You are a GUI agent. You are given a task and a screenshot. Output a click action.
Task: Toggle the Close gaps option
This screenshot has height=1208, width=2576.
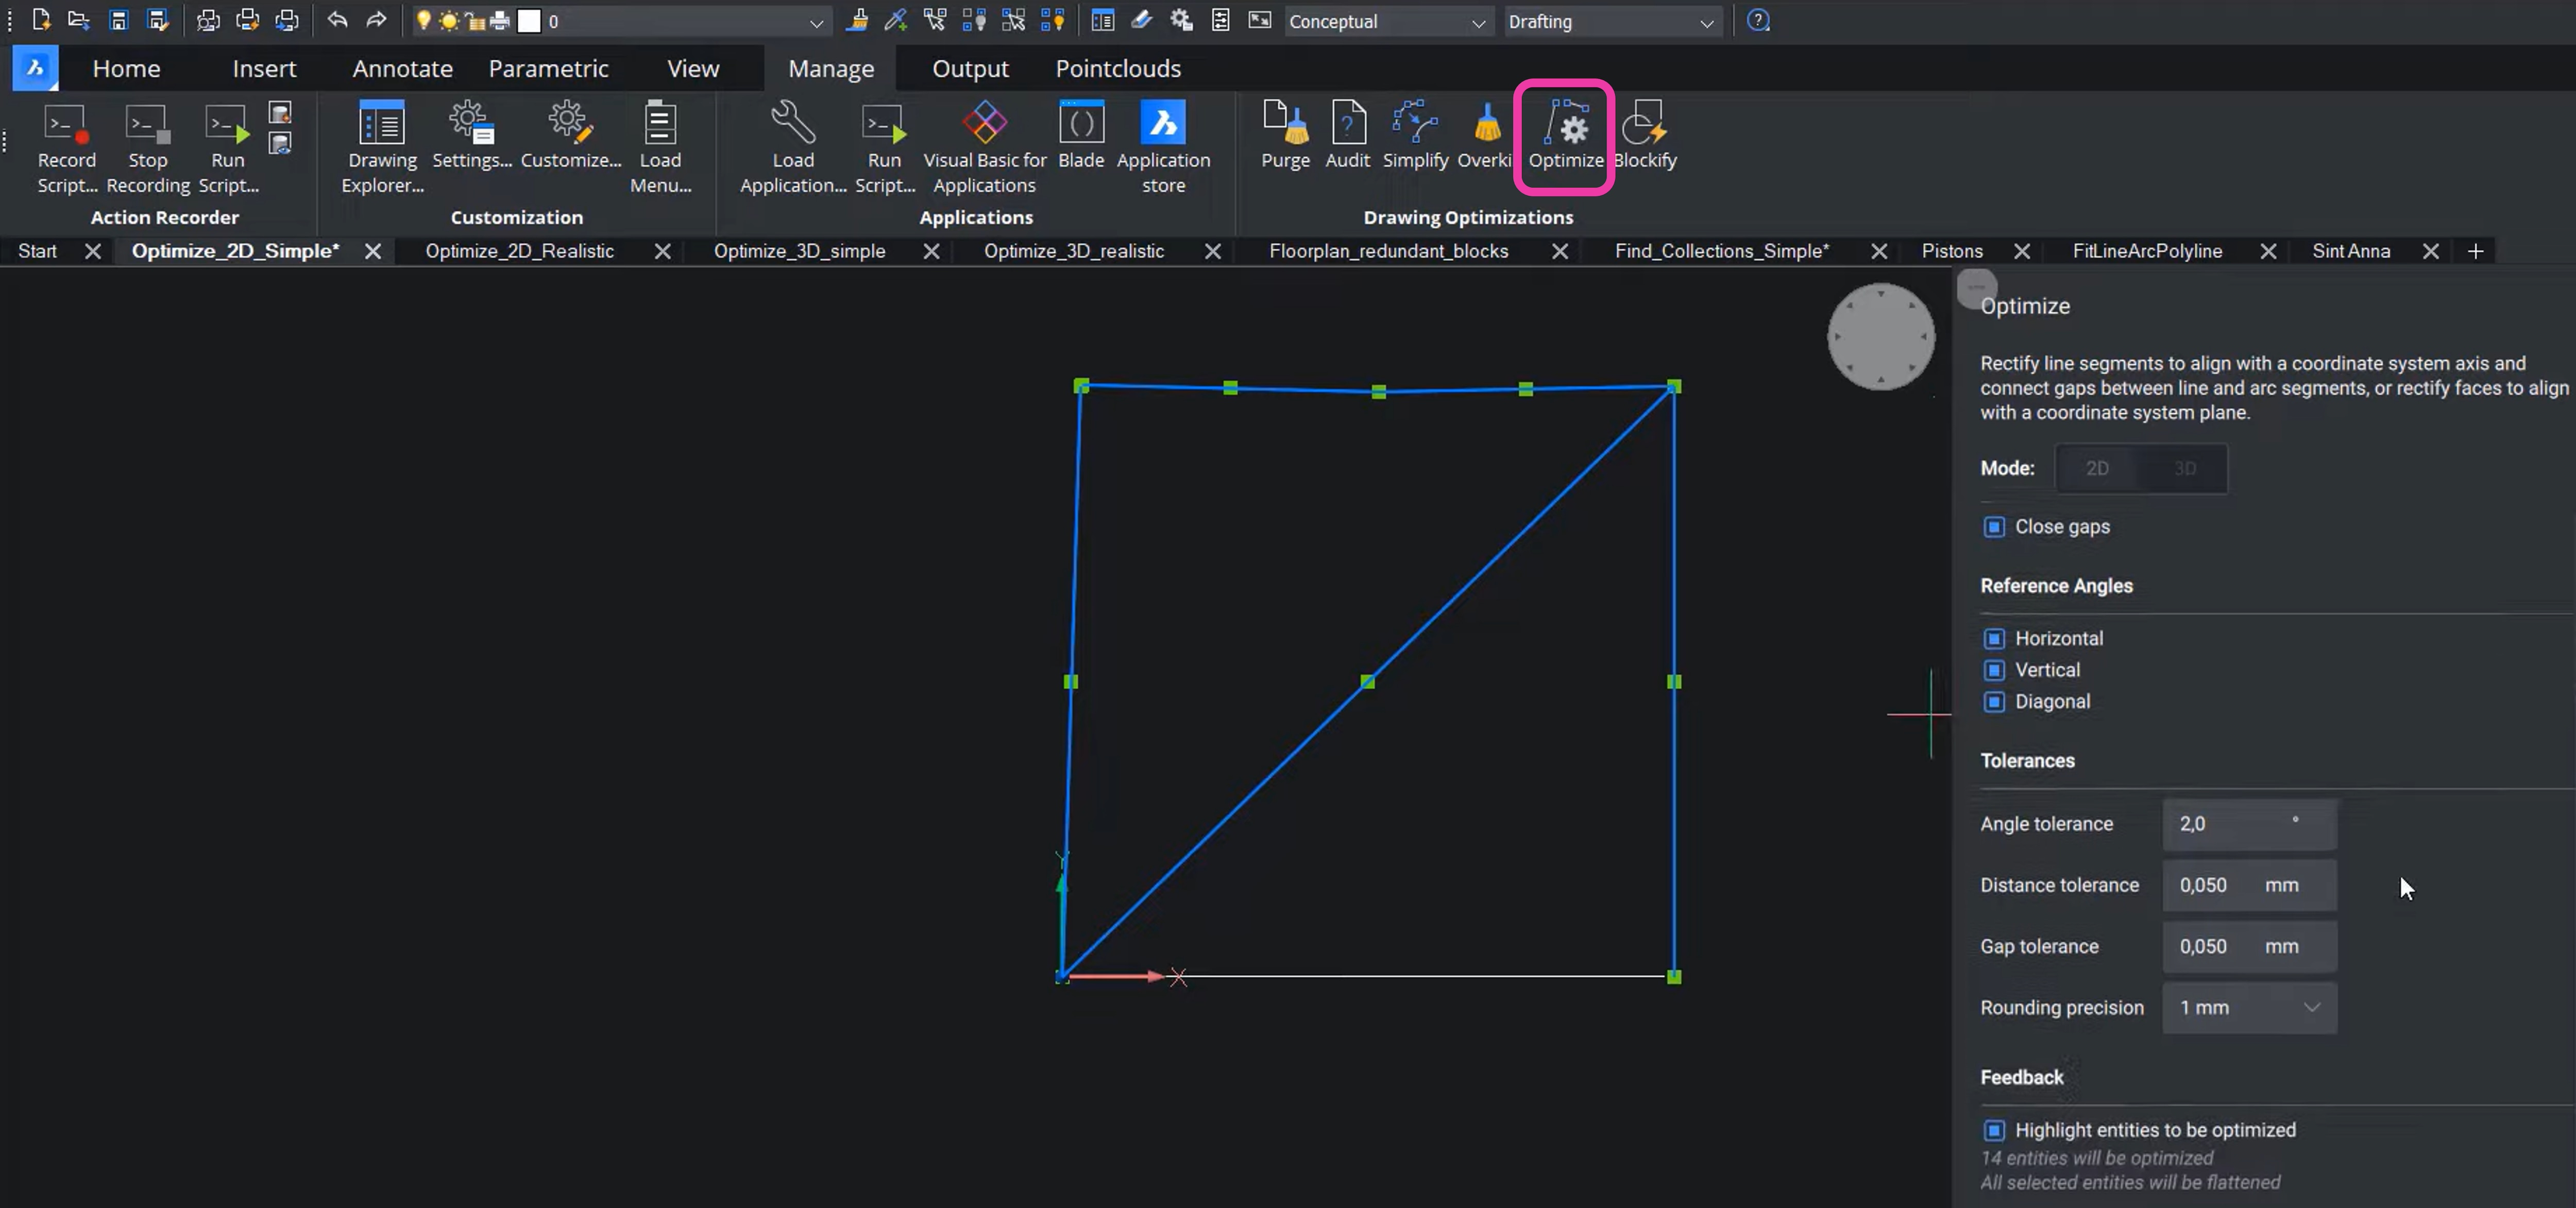pos(1995,527)
